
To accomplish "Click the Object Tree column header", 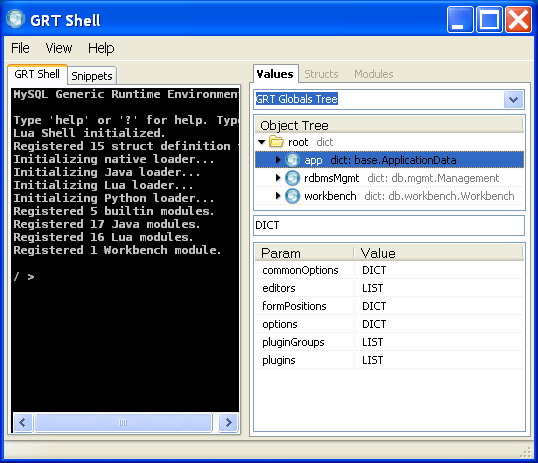I will click(389, 125).
